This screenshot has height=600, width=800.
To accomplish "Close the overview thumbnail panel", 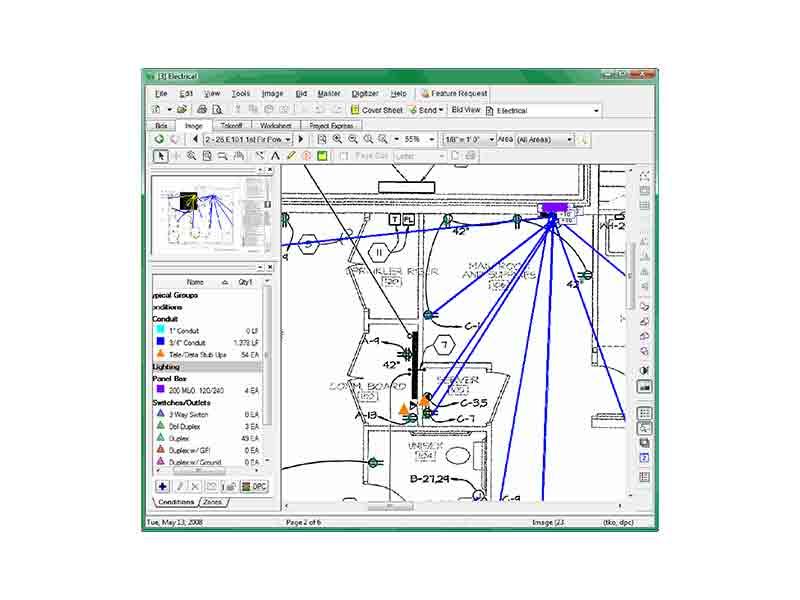I will pyautogui.click(x=270, y=169).
